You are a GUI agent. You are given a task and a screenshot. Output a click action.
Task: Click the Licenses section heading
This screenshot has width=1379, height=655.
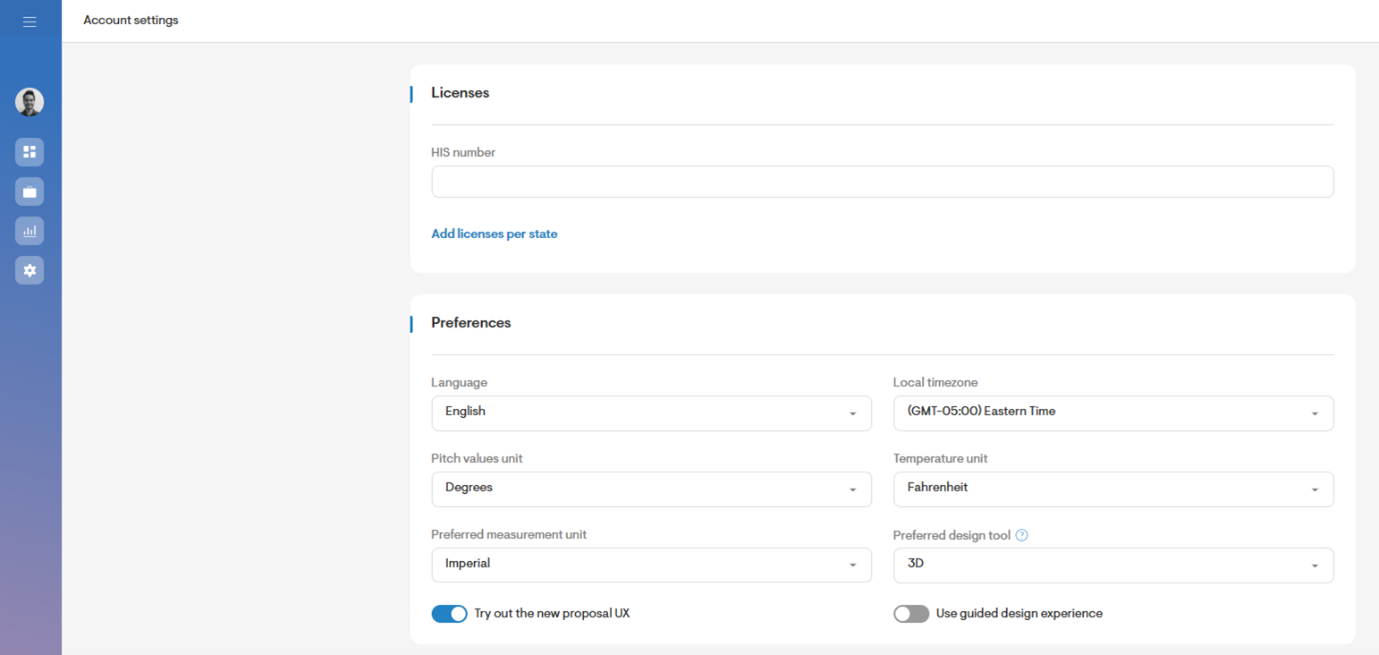click(460, 93)
